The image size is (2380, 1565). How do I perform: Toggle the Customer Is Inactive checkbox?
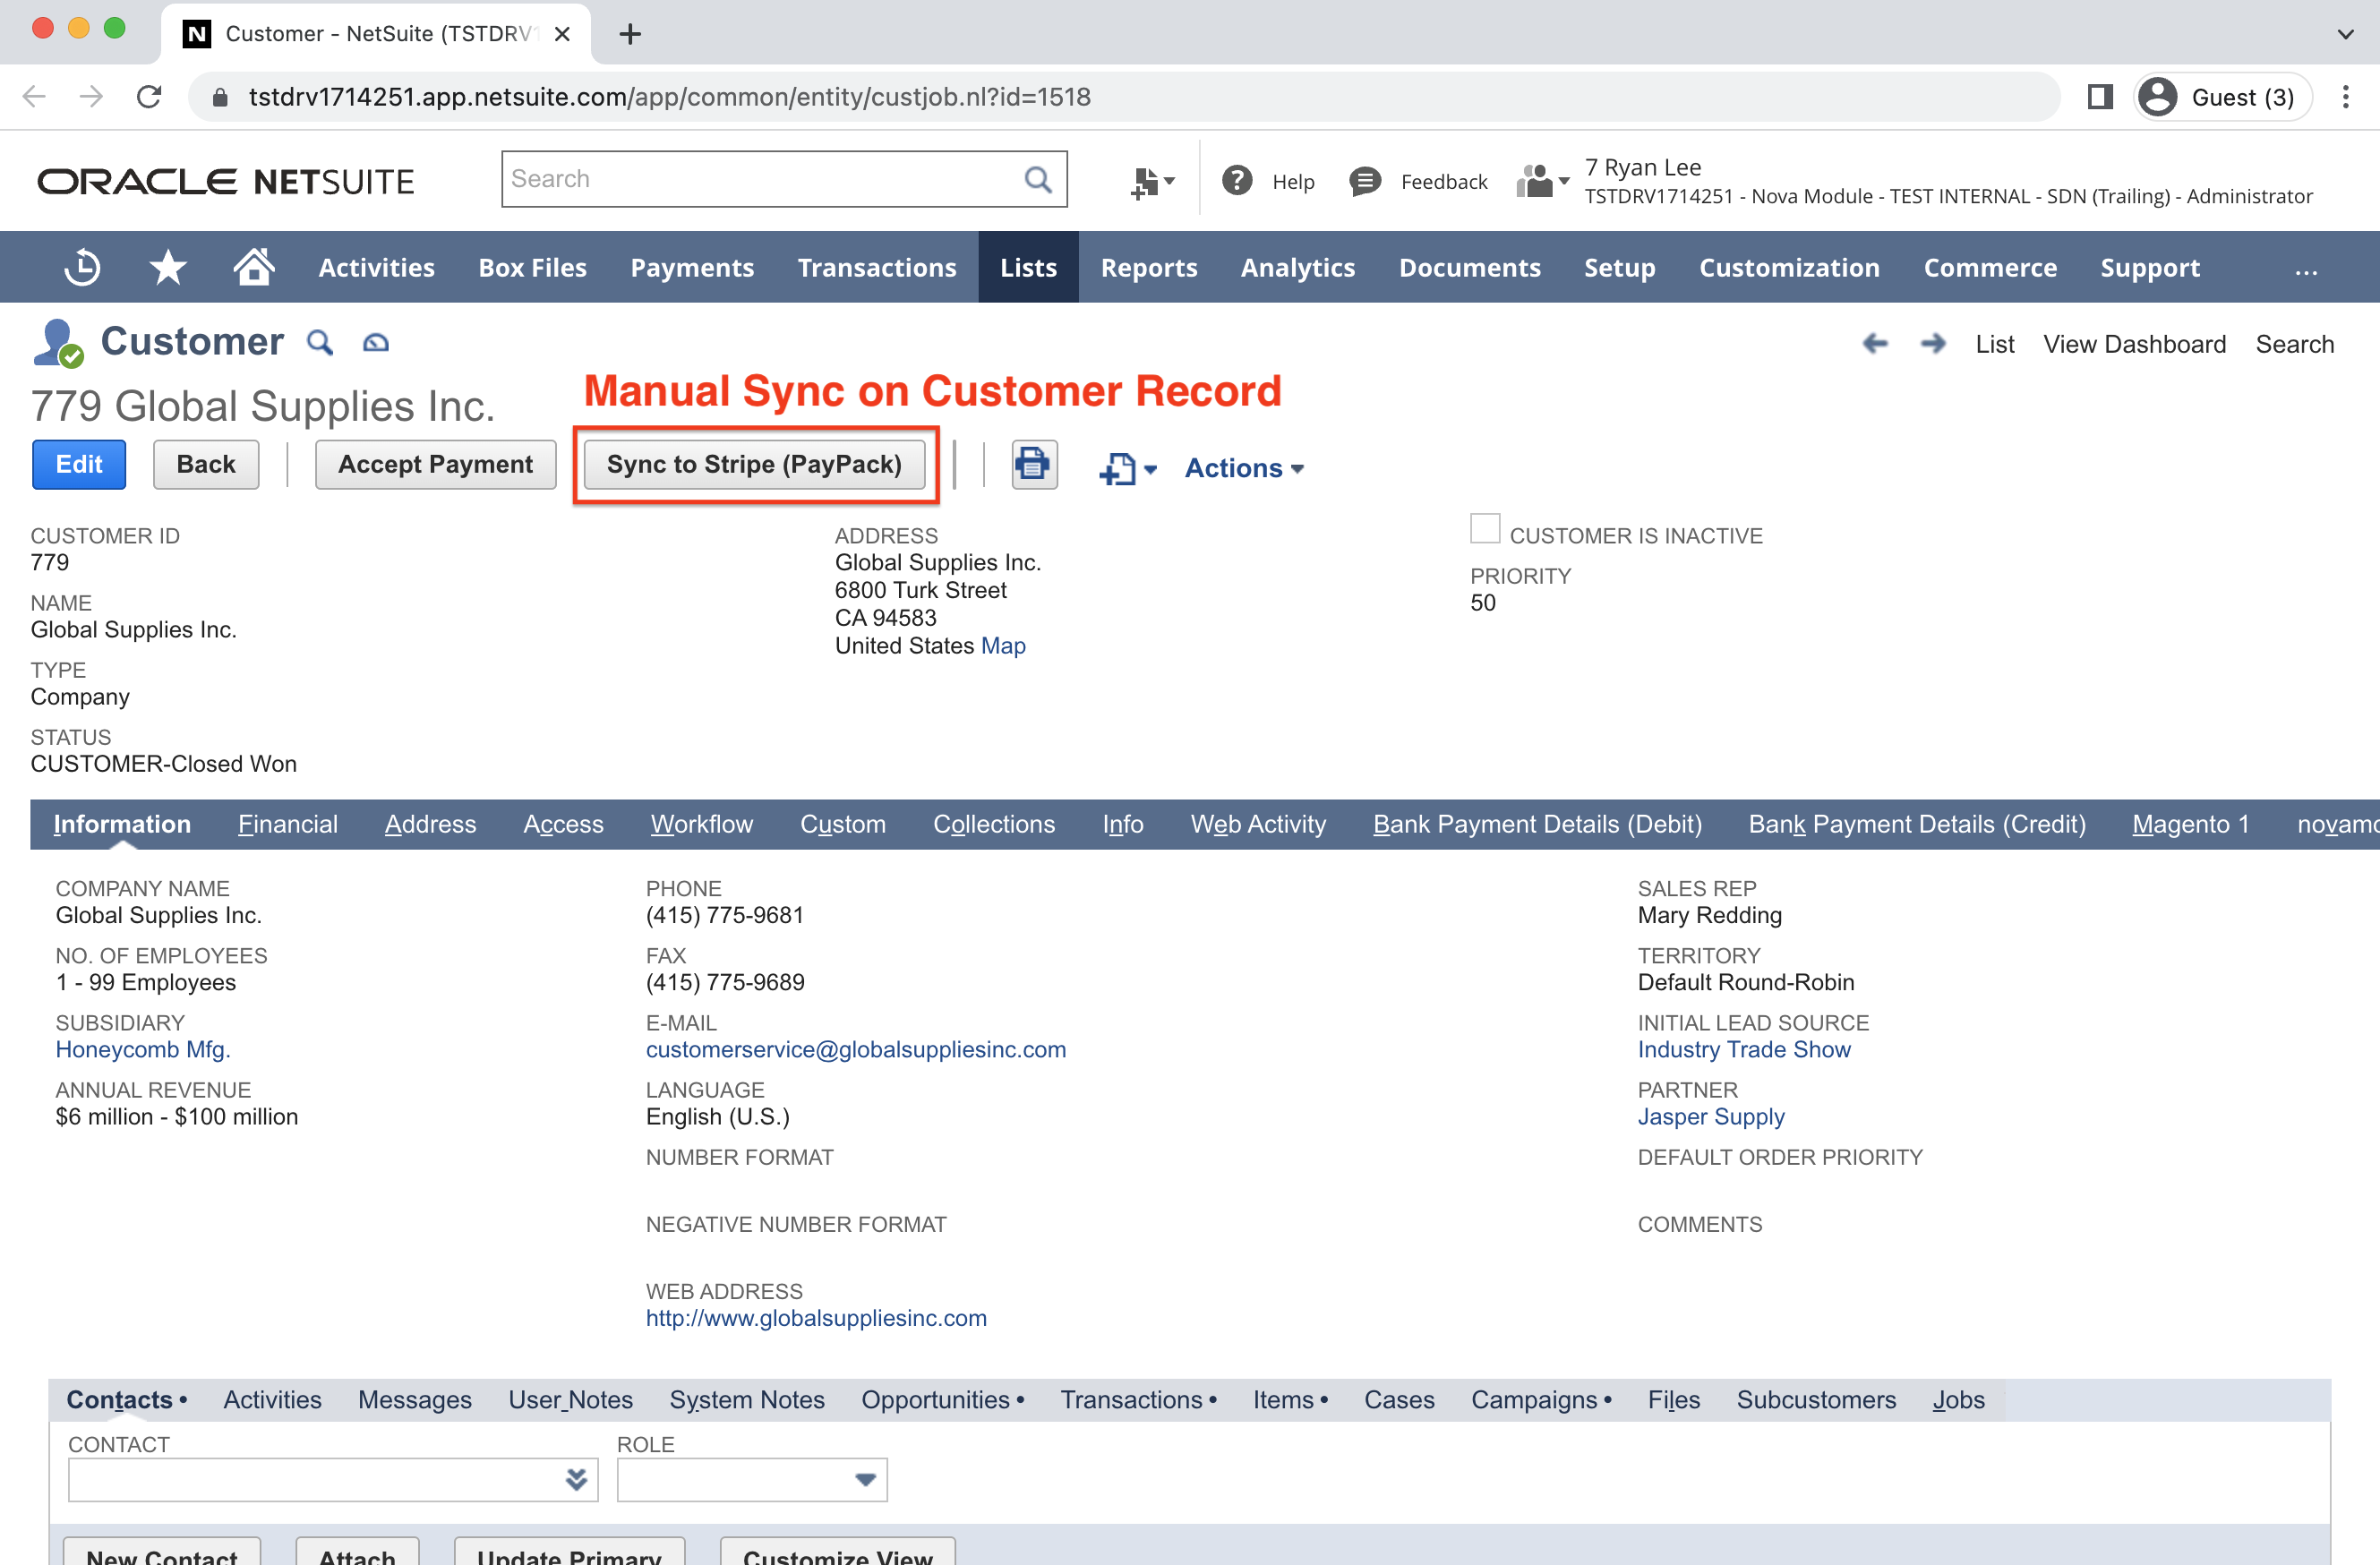[x=1484, y=528]
